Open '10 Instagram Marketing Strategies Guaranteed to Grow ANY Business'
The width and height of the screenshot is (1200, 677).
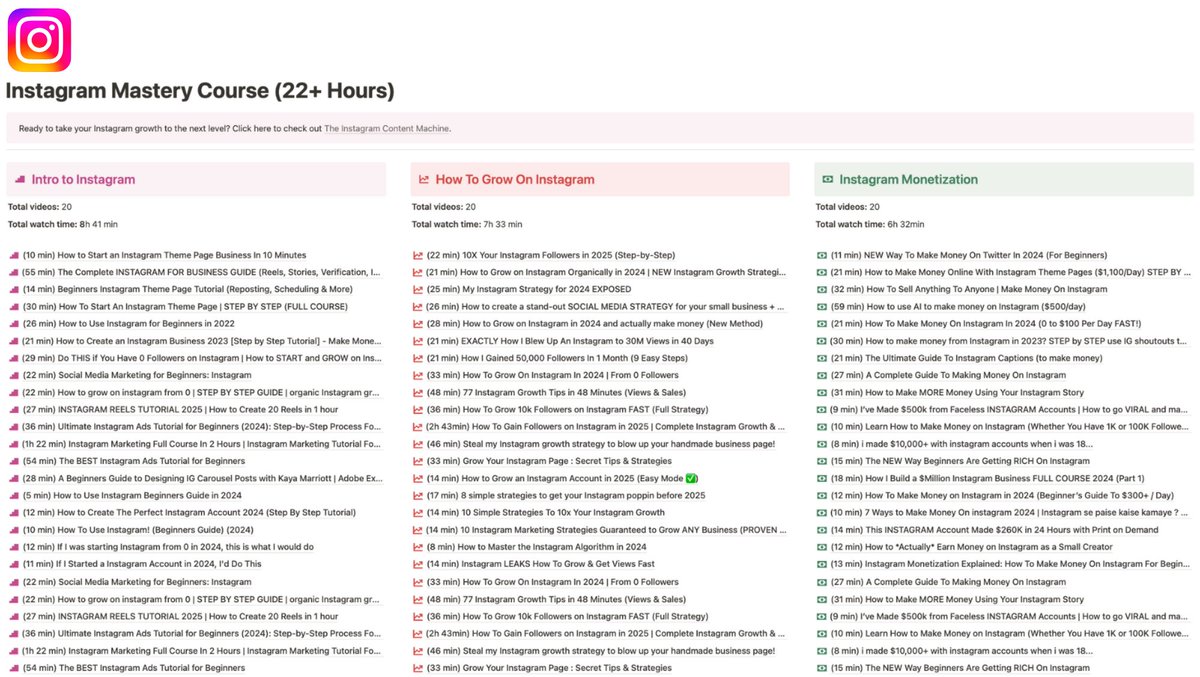tap(606, 530)
